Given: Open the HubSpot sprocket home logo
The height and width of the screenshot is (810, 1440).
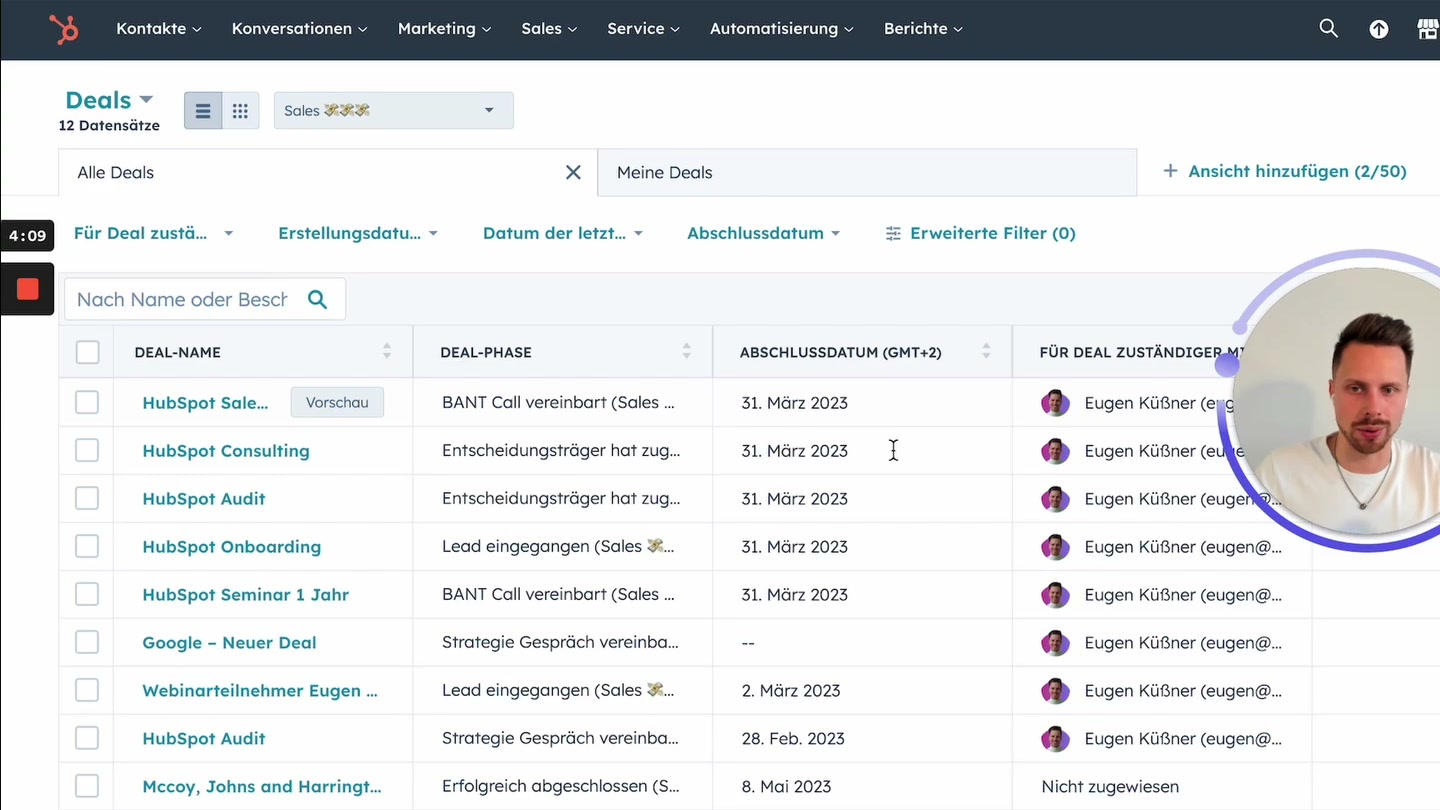Looking at the screenshot, I should tap(64, 29).
